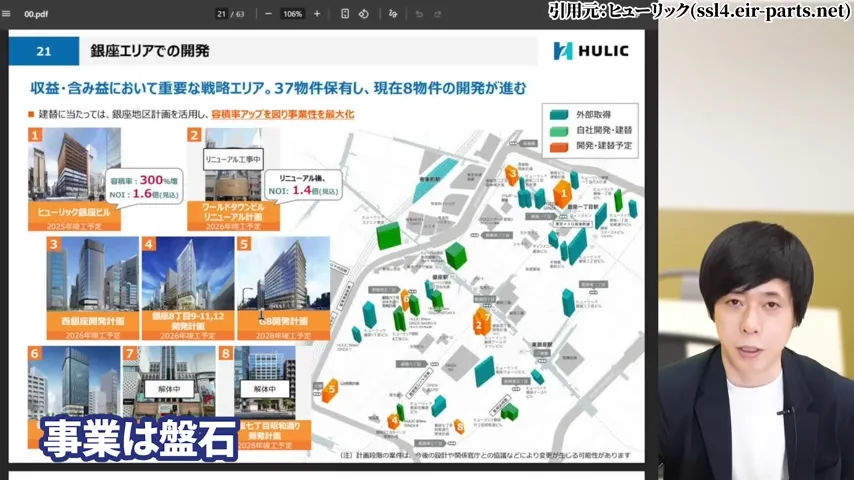
Task: Click orange map marker number 8
Action: 460,427
